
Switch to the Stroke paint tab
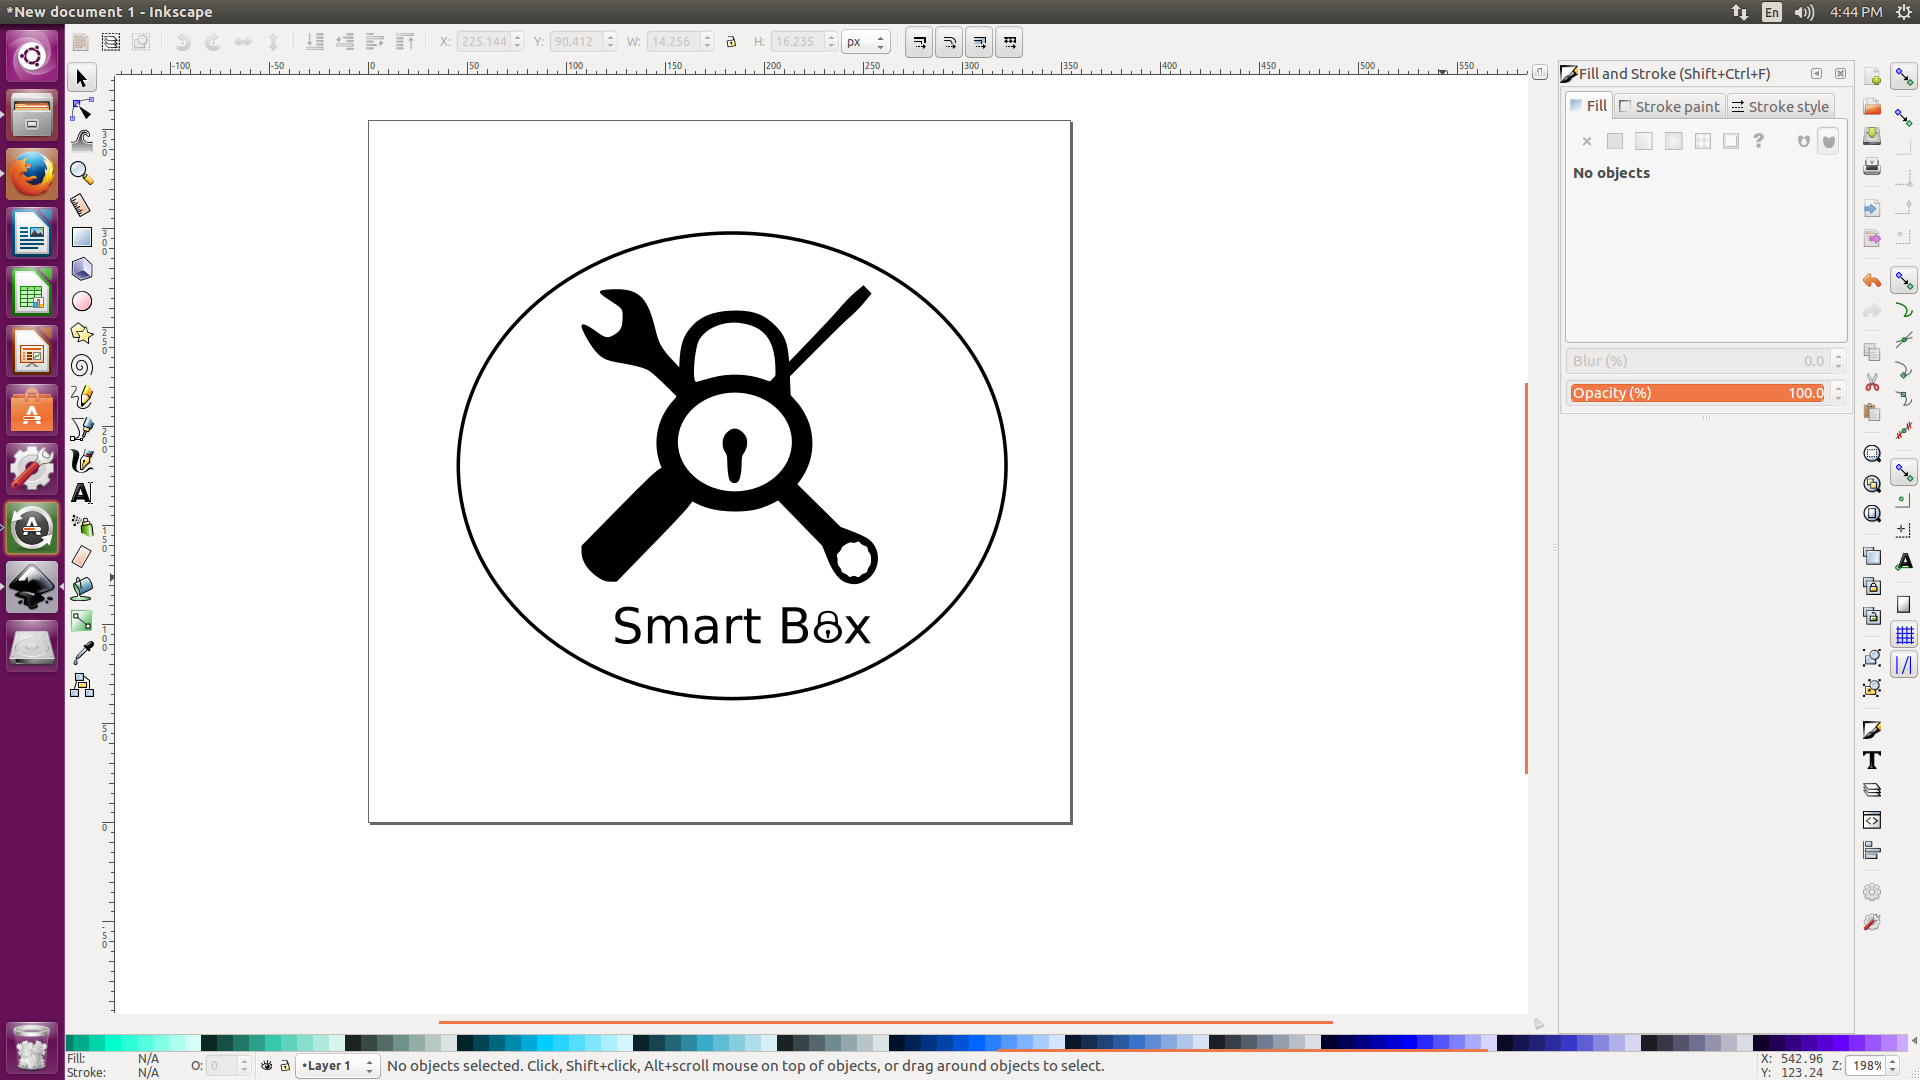click(x=1668, y=106)
